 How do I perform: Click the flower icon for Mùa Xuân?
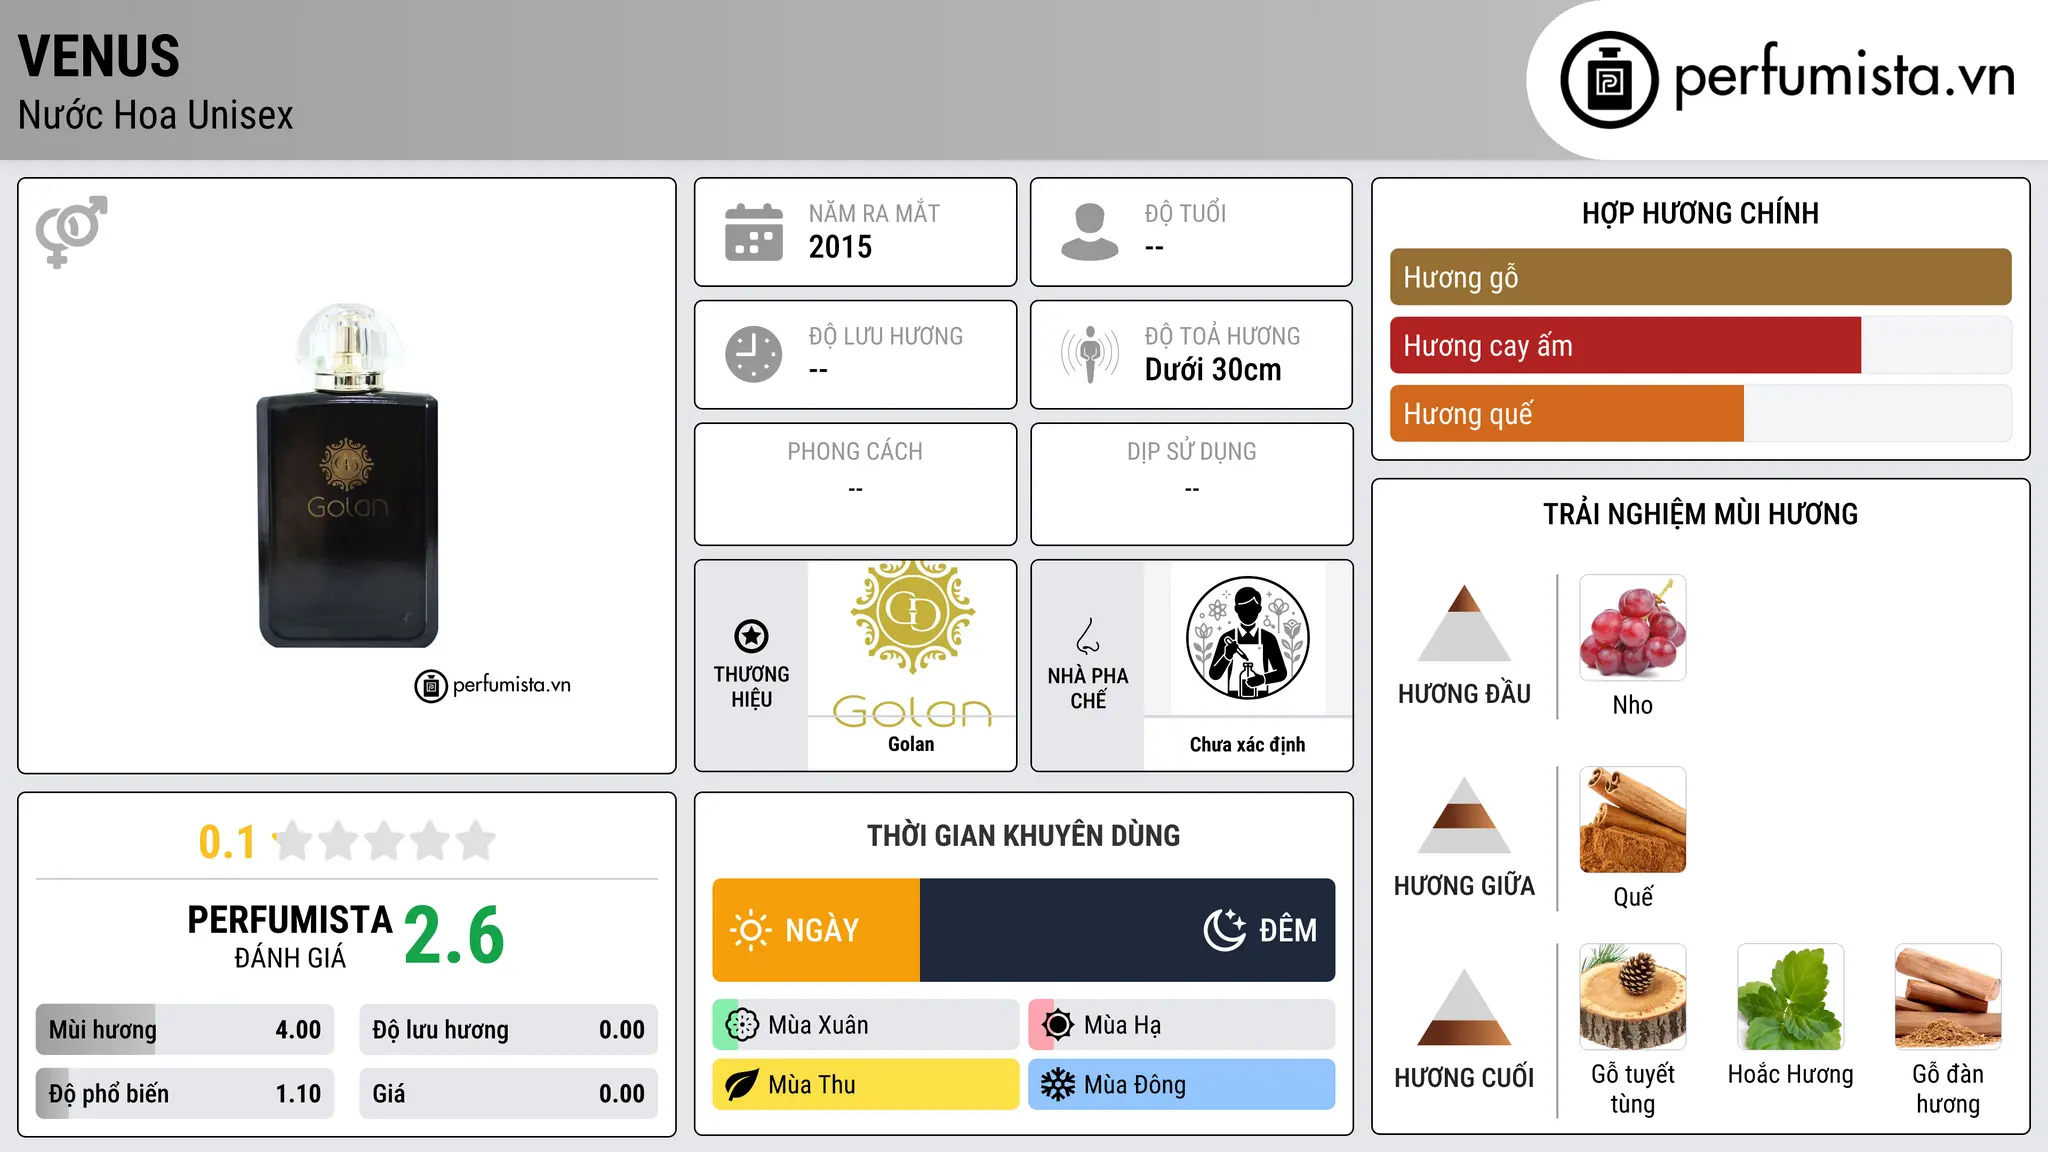click(742, 1025)
